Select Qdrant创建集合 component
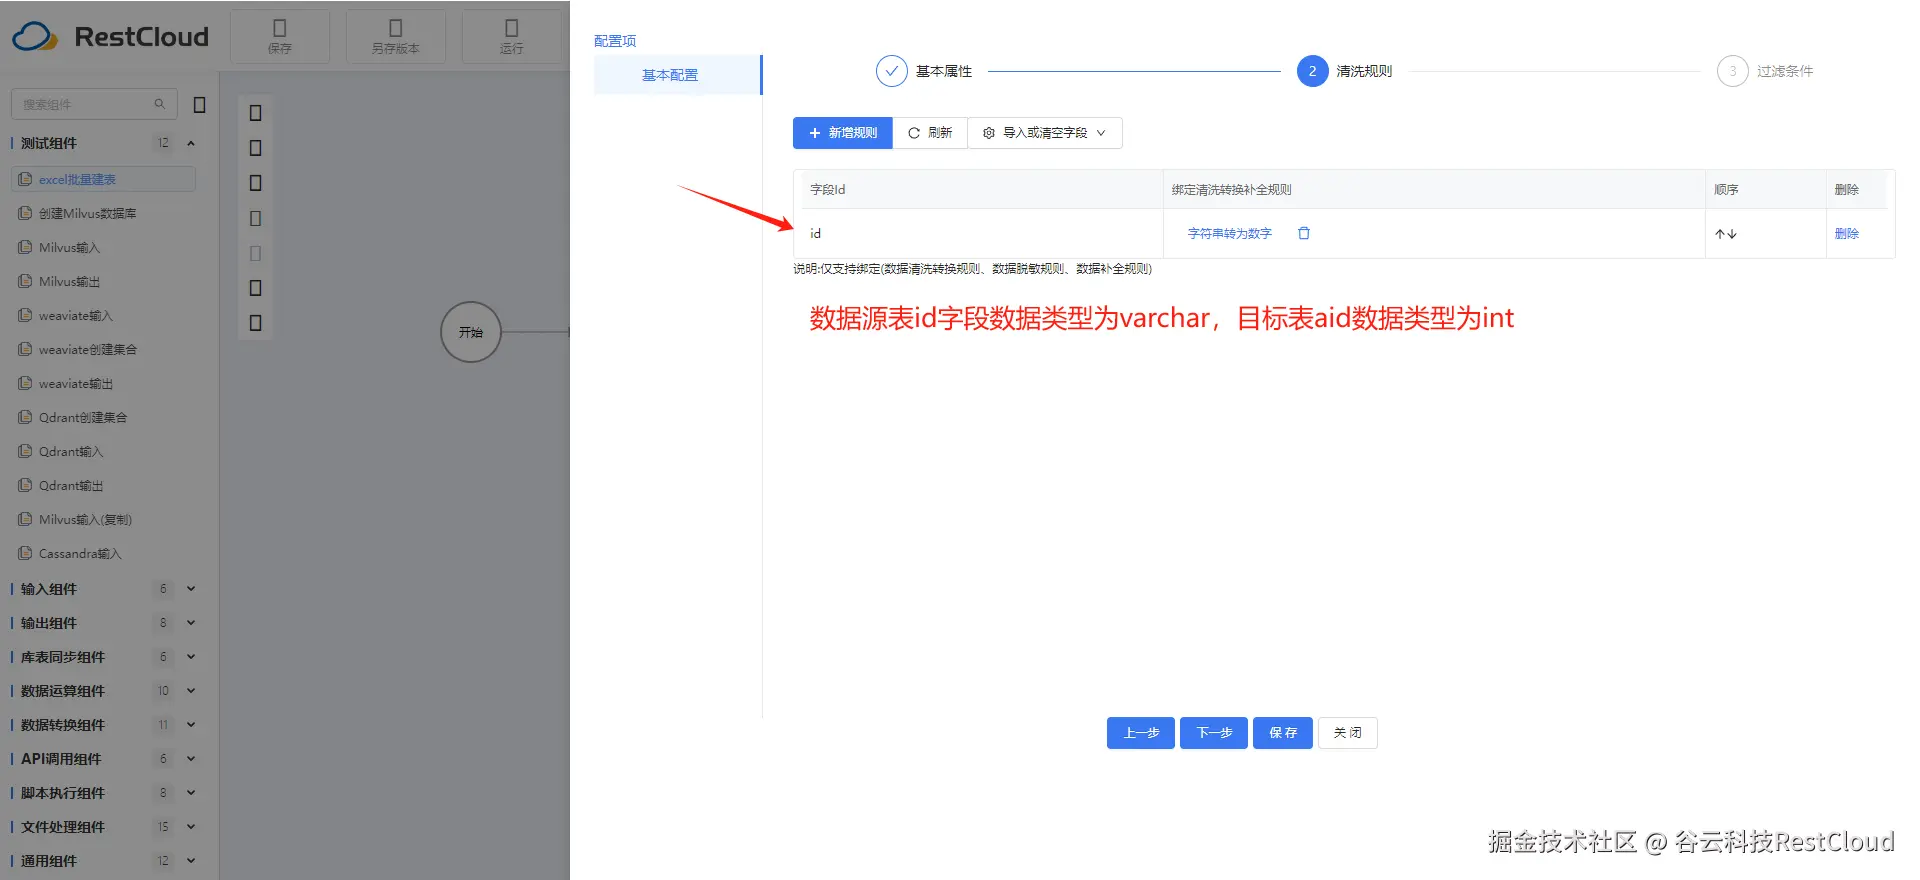Image resolution: width=1920 pixels, height=880 pixels. pos(82,417)
